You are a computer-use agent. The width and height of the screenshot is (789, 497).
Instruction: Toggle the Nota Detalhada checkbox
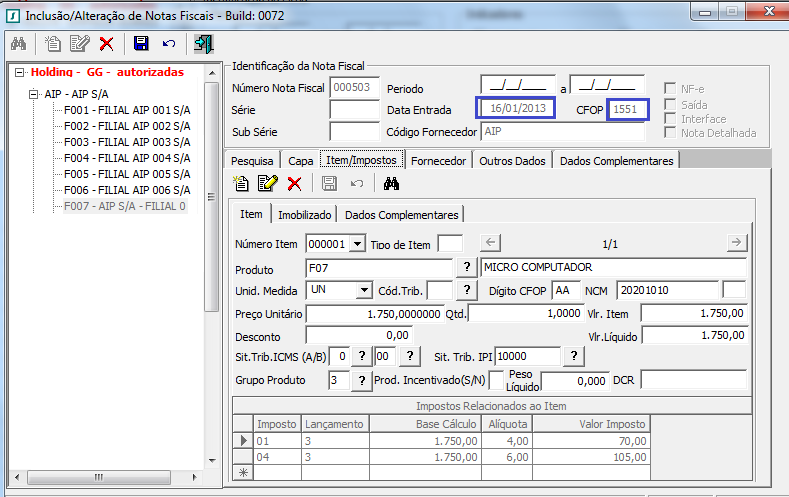pyautogui.click(x=671, y=132)
